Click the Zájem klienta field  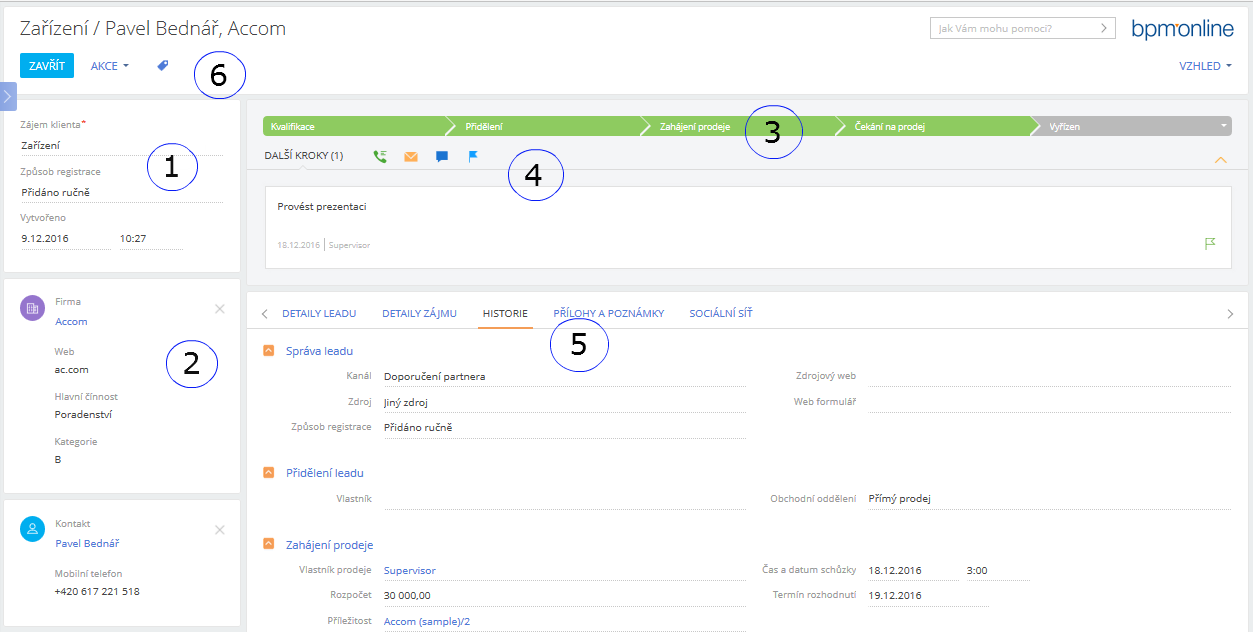point(122,145)
